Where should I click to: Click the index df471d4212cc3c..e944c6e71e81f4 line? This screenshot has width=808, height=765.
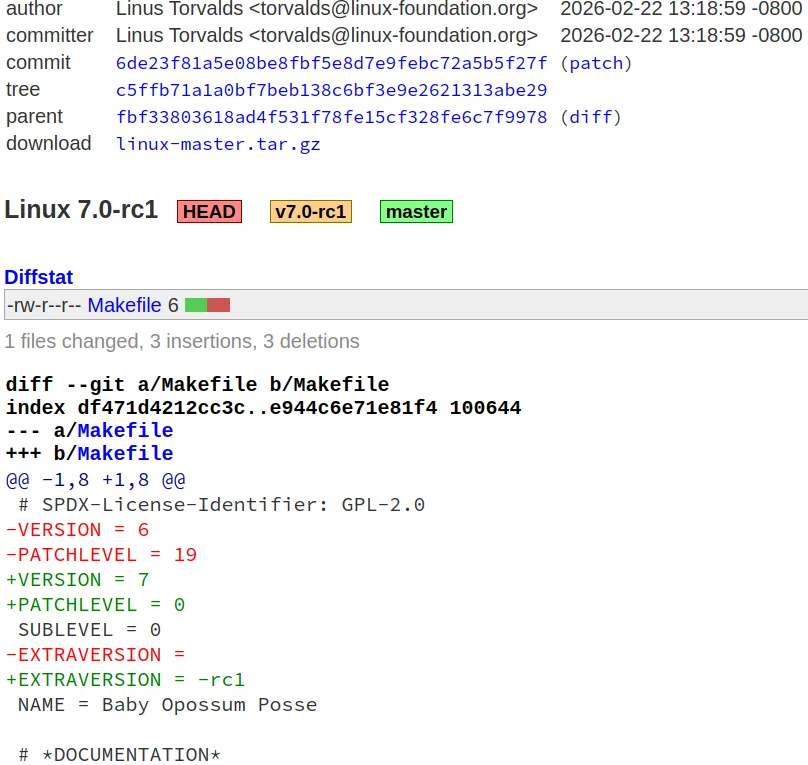263,407
